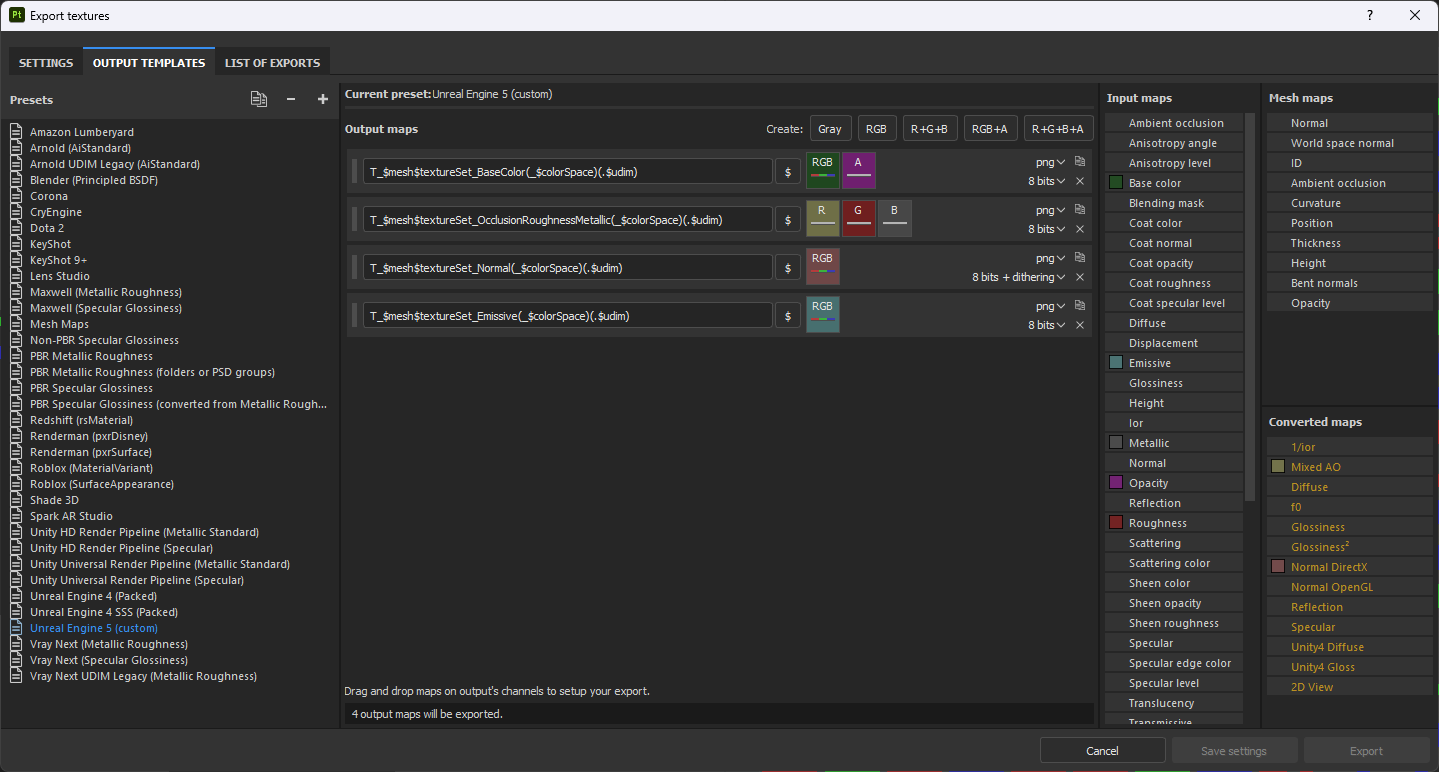Create a new R+G+B output map
This screenshot has width=1439, height=772.
tap(930, 129)
